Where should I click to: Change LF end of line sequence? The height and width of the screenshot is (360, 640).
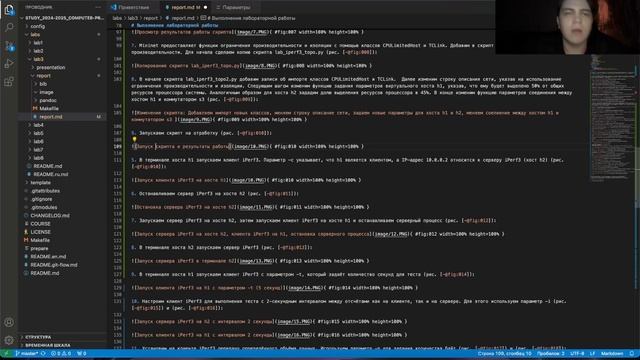coord(592,353)
